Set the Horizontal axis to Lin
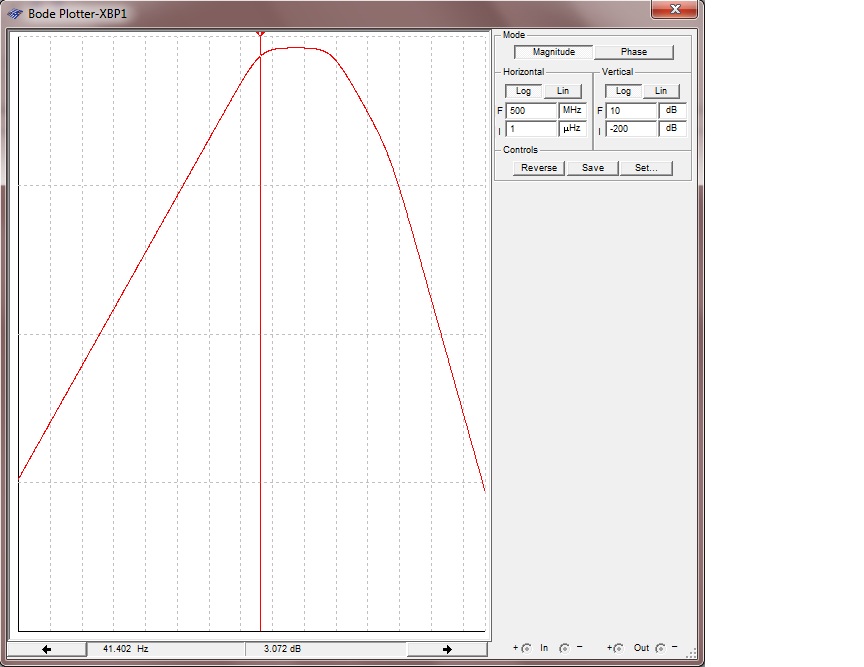Viewport: 864px width, 667px height. tap(563, 91)
